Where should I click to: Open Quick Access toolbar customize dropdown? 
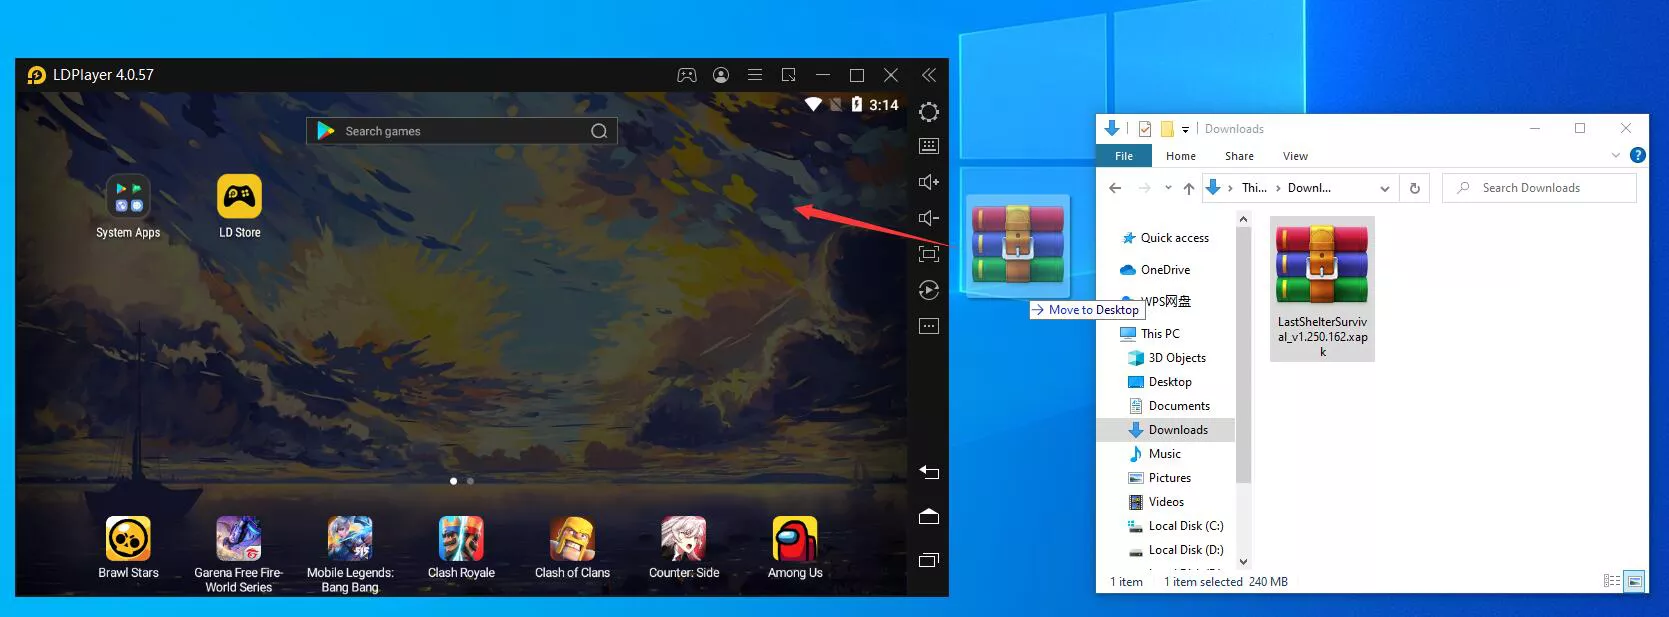(x=1185, y=129)
